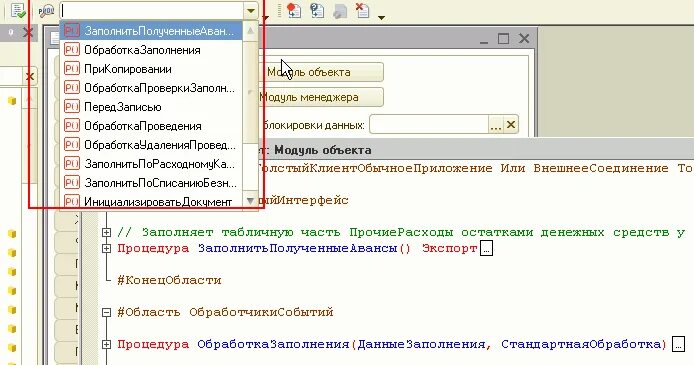Clear the блокировки данных field with X
The width and height of the screenshot is (694, 365).
(511, 125)
